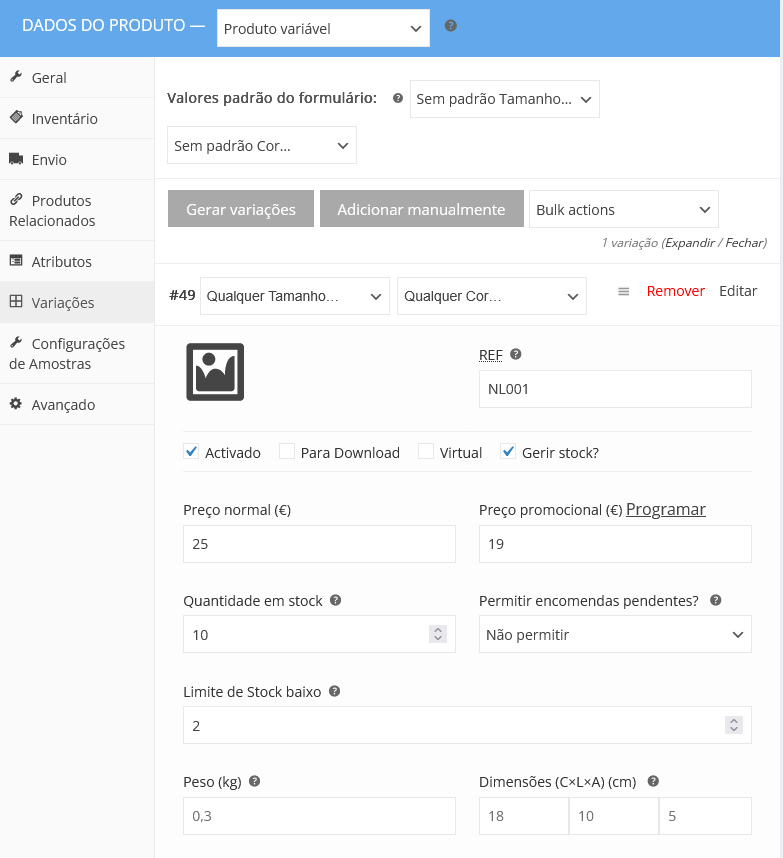Disable the Gerir stock checkbox

(x=507, y=452)
